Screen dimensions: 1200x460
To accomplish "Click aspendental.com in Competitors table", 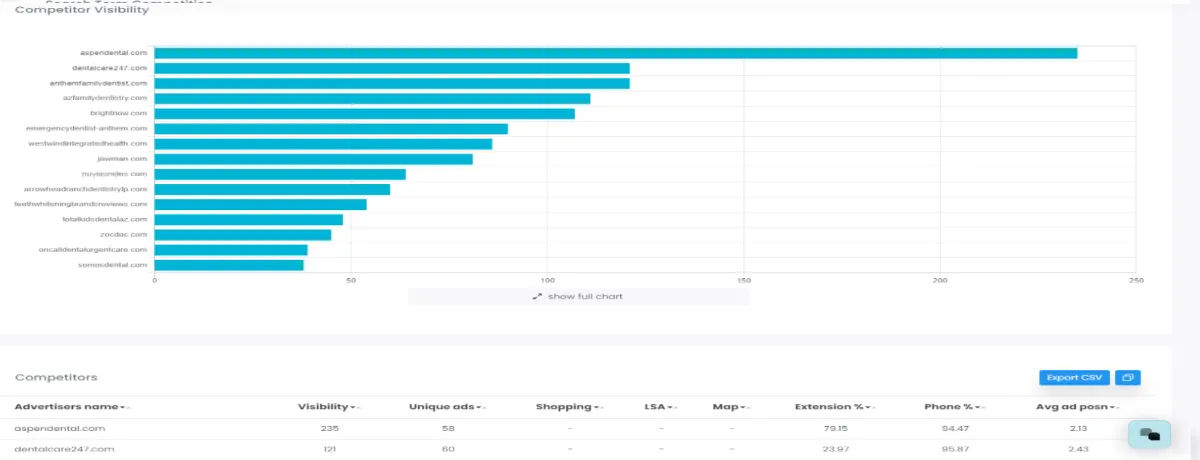I will [x=59, y=428].
